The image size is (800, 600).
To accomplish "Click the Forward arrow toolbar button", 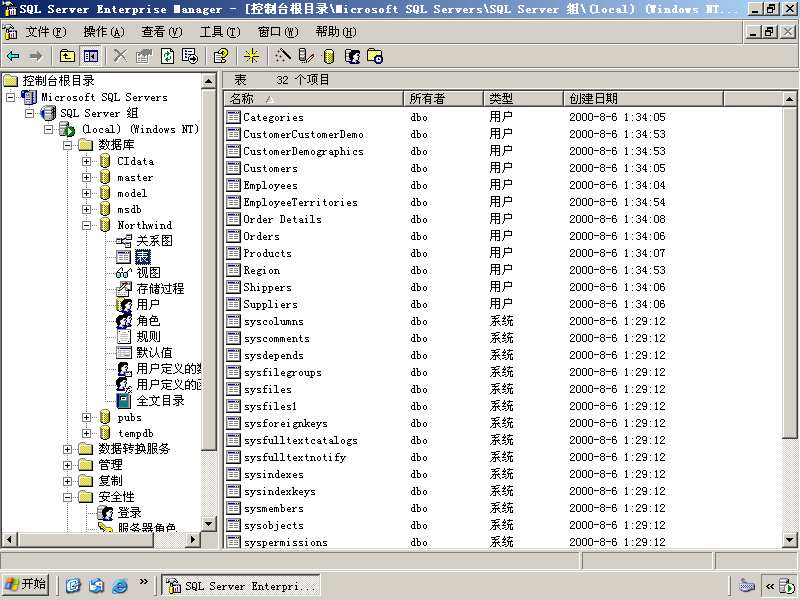I will coord(36,56).
